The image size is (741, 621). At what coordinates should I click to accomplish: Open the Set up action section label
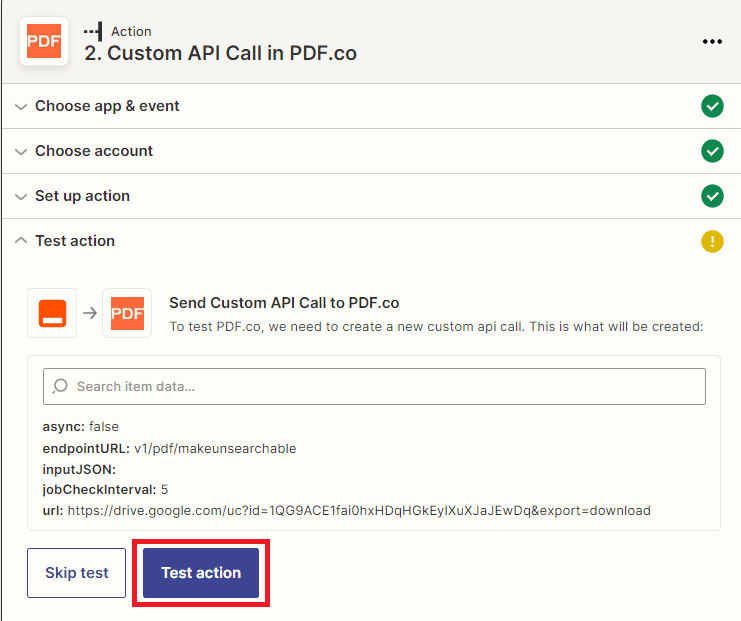(82, 196)
